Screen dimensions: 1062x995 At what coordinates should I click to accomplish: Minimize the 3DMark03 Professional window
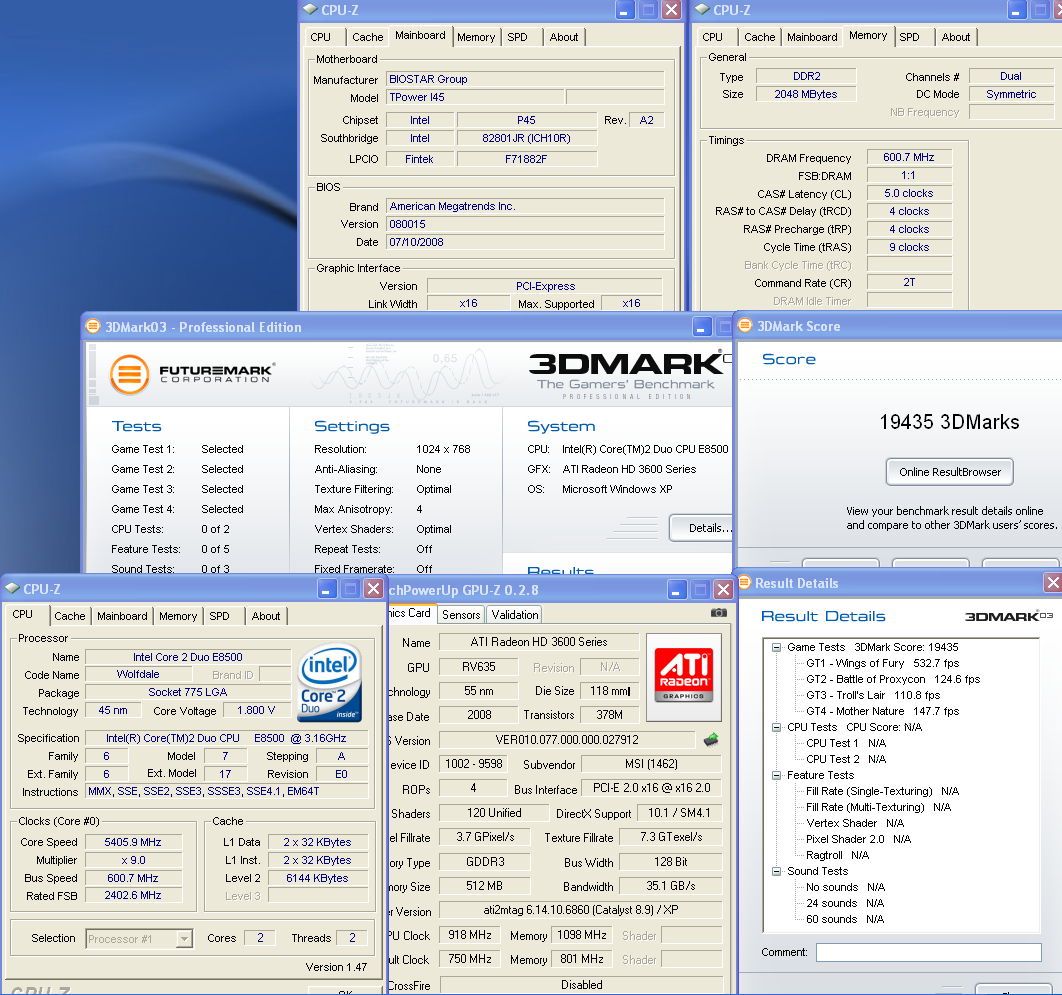[701, 326]
